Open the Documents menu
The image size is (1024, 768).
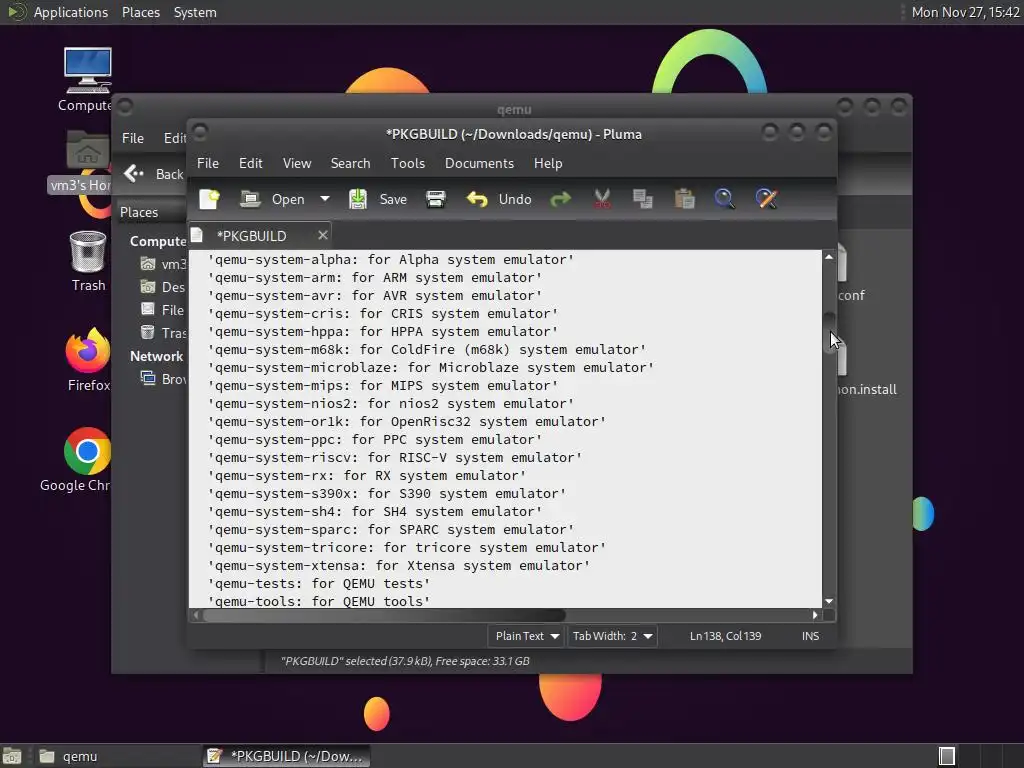click(479, 163)
